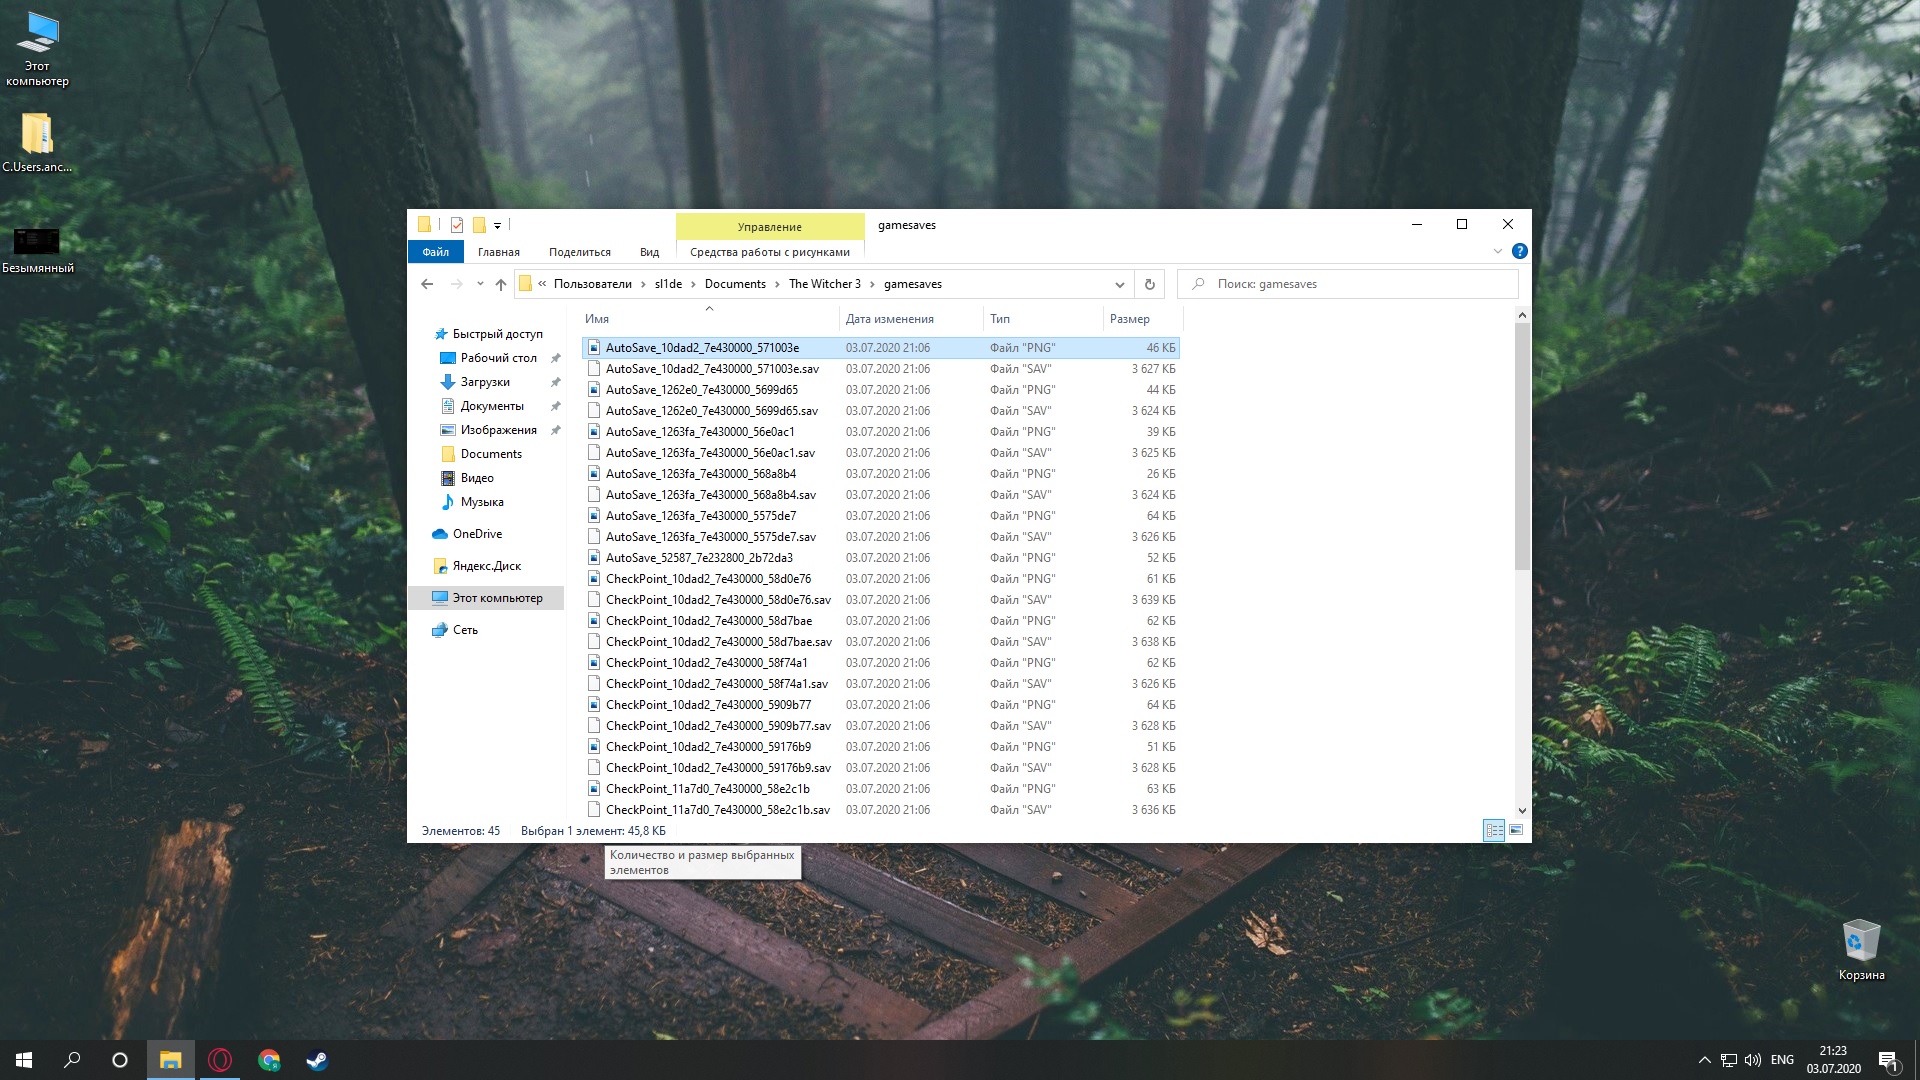The height and width of the screenshot is (1080, 1920).
Task: Switch to large thumbnails view icon
Action: [x=1516, y=830]
